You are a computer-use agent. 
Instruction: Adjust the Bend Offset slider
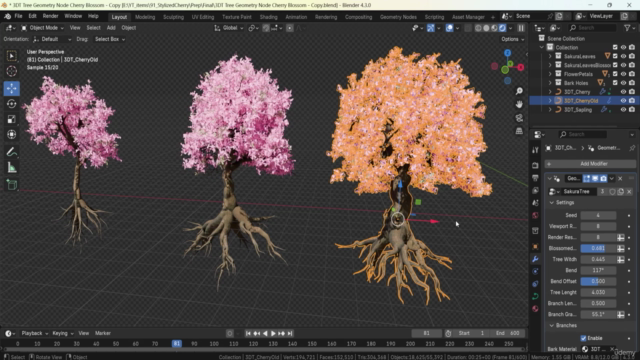click(x=598, y=281)
